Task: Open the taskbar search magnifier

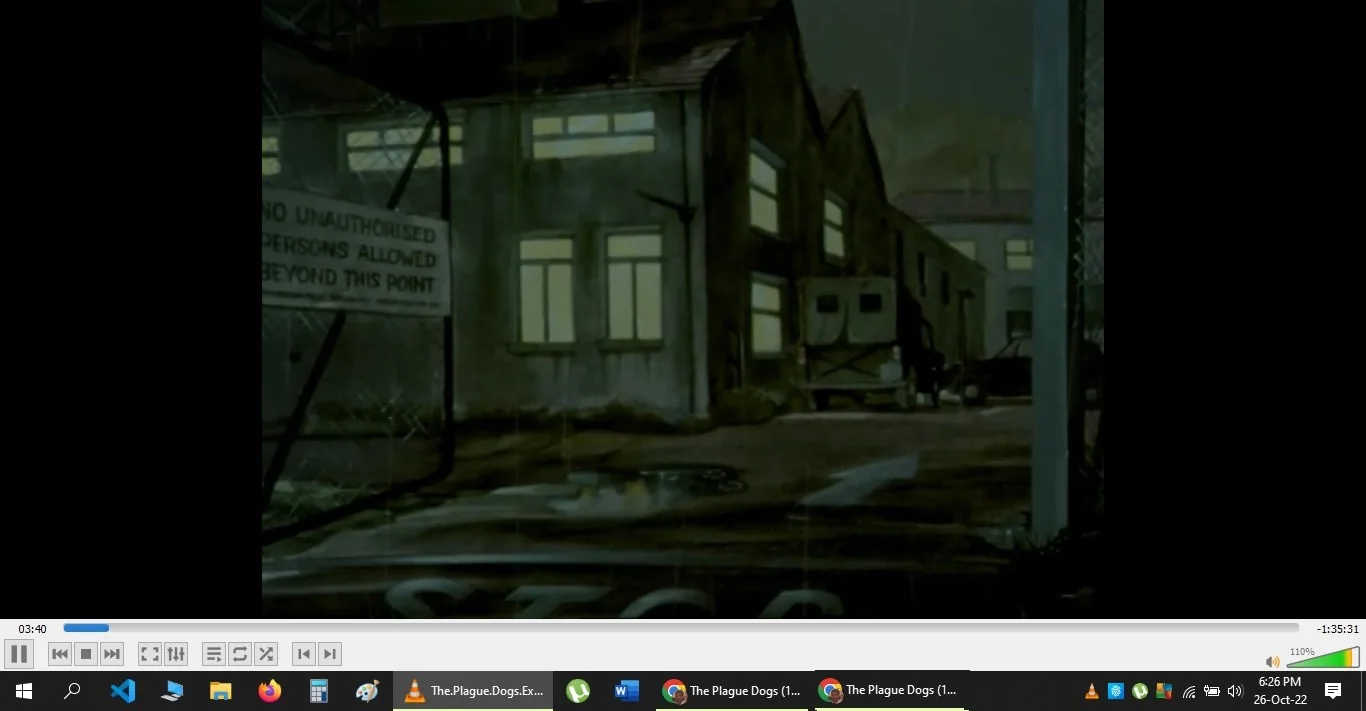Action: click(x=72, y=691)
